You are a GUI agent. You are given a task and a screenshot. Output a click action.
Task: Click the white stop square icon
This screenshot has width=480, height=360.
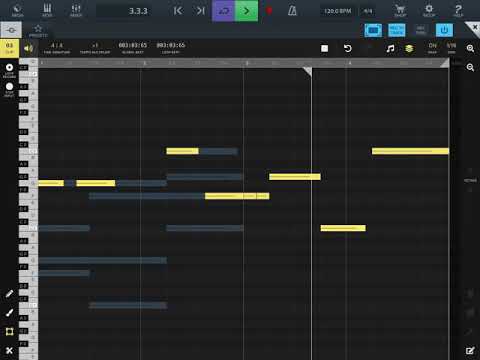point(324,49)
